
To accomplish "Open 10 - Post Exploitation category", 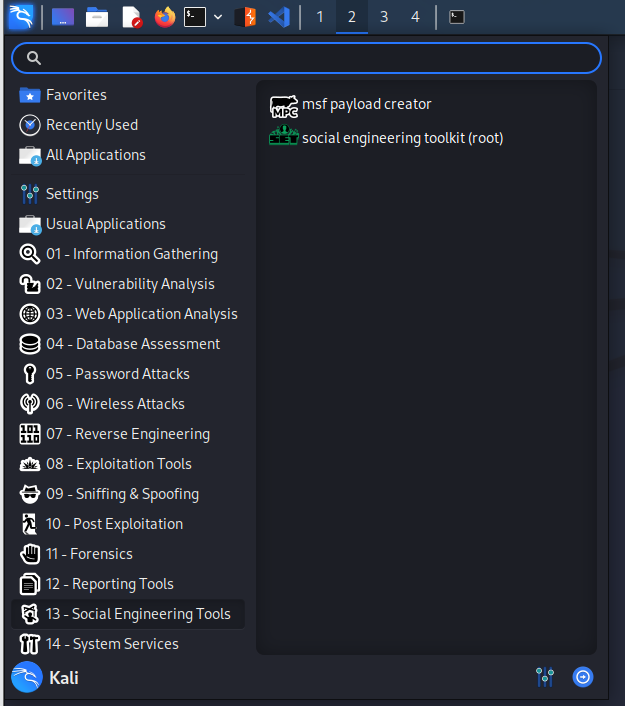I will pyautogui.click(x=128, y=524).
